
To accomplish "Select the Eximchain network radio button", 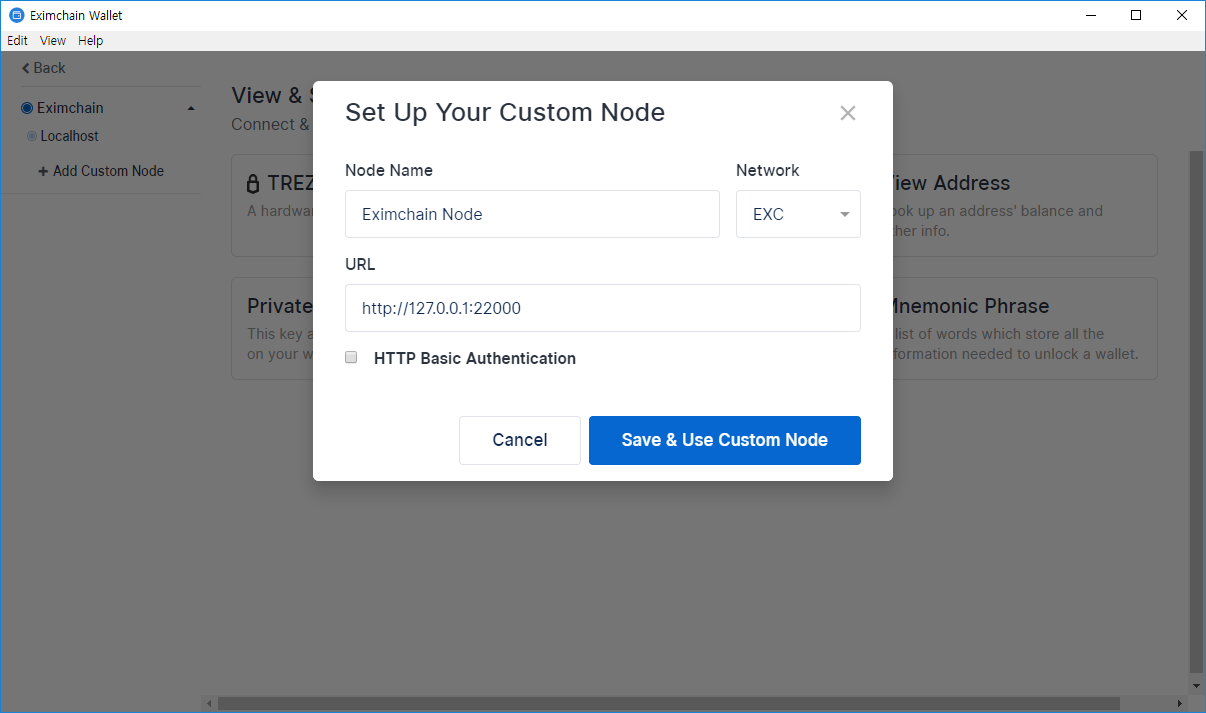I will 27,108.
